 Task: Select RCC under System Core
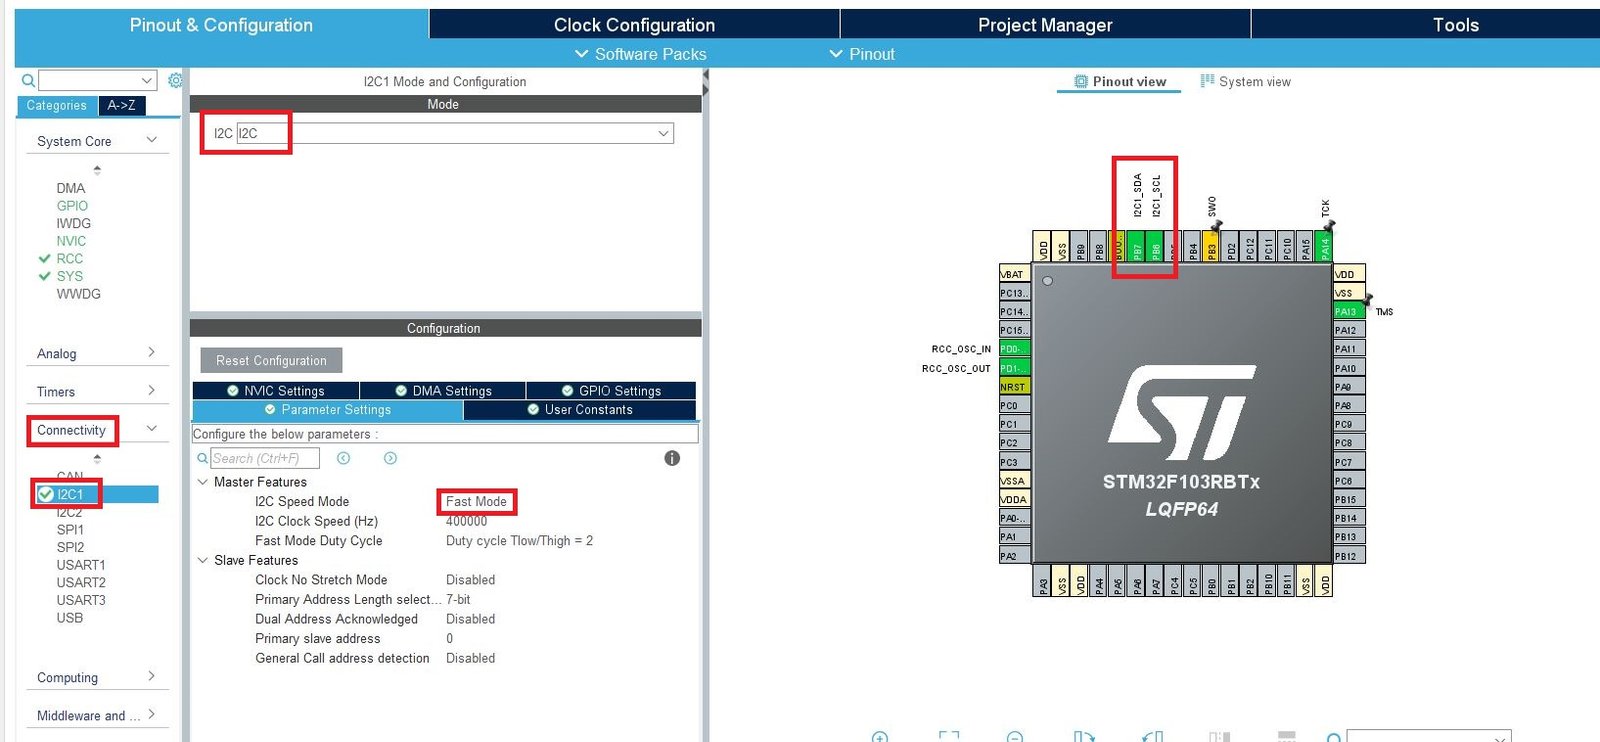[x=70, y=259]
